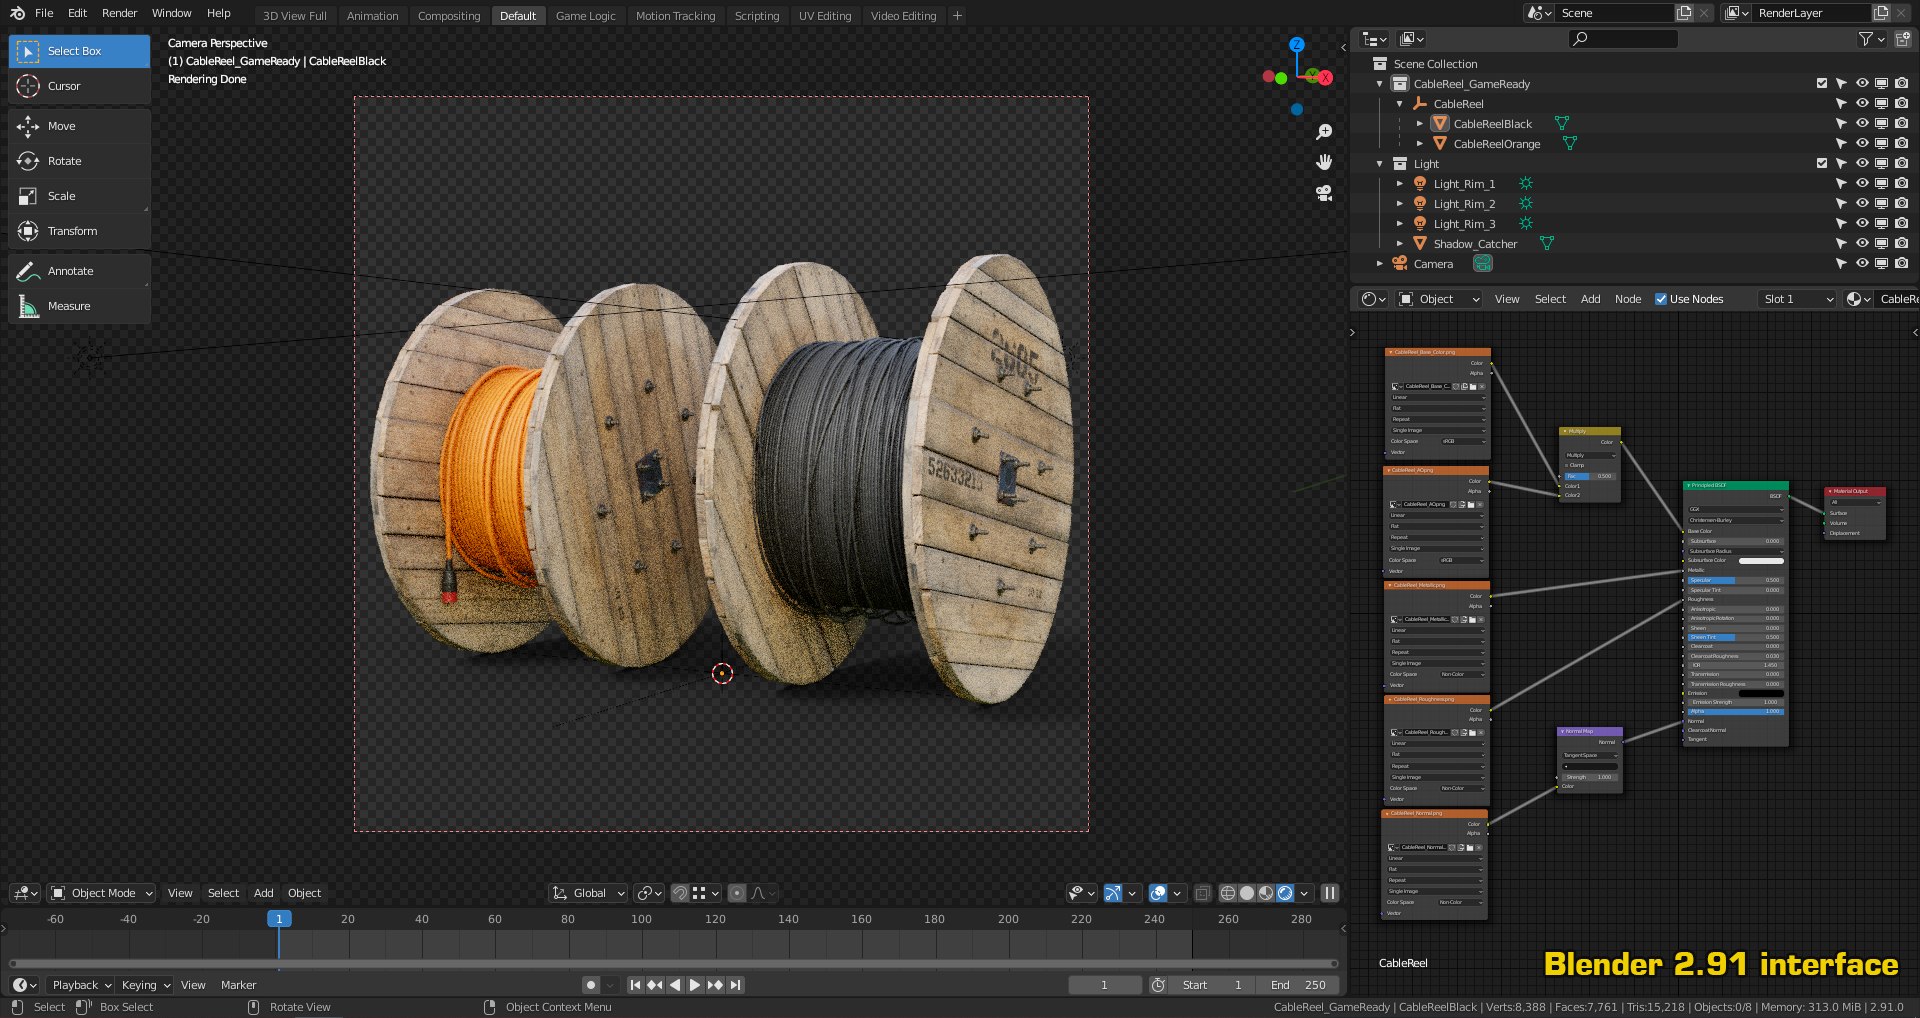Uncheck the CableReel_GameReady collection checkbox
This screenshot has height=1018, width=1920.
click(1821, 84)
